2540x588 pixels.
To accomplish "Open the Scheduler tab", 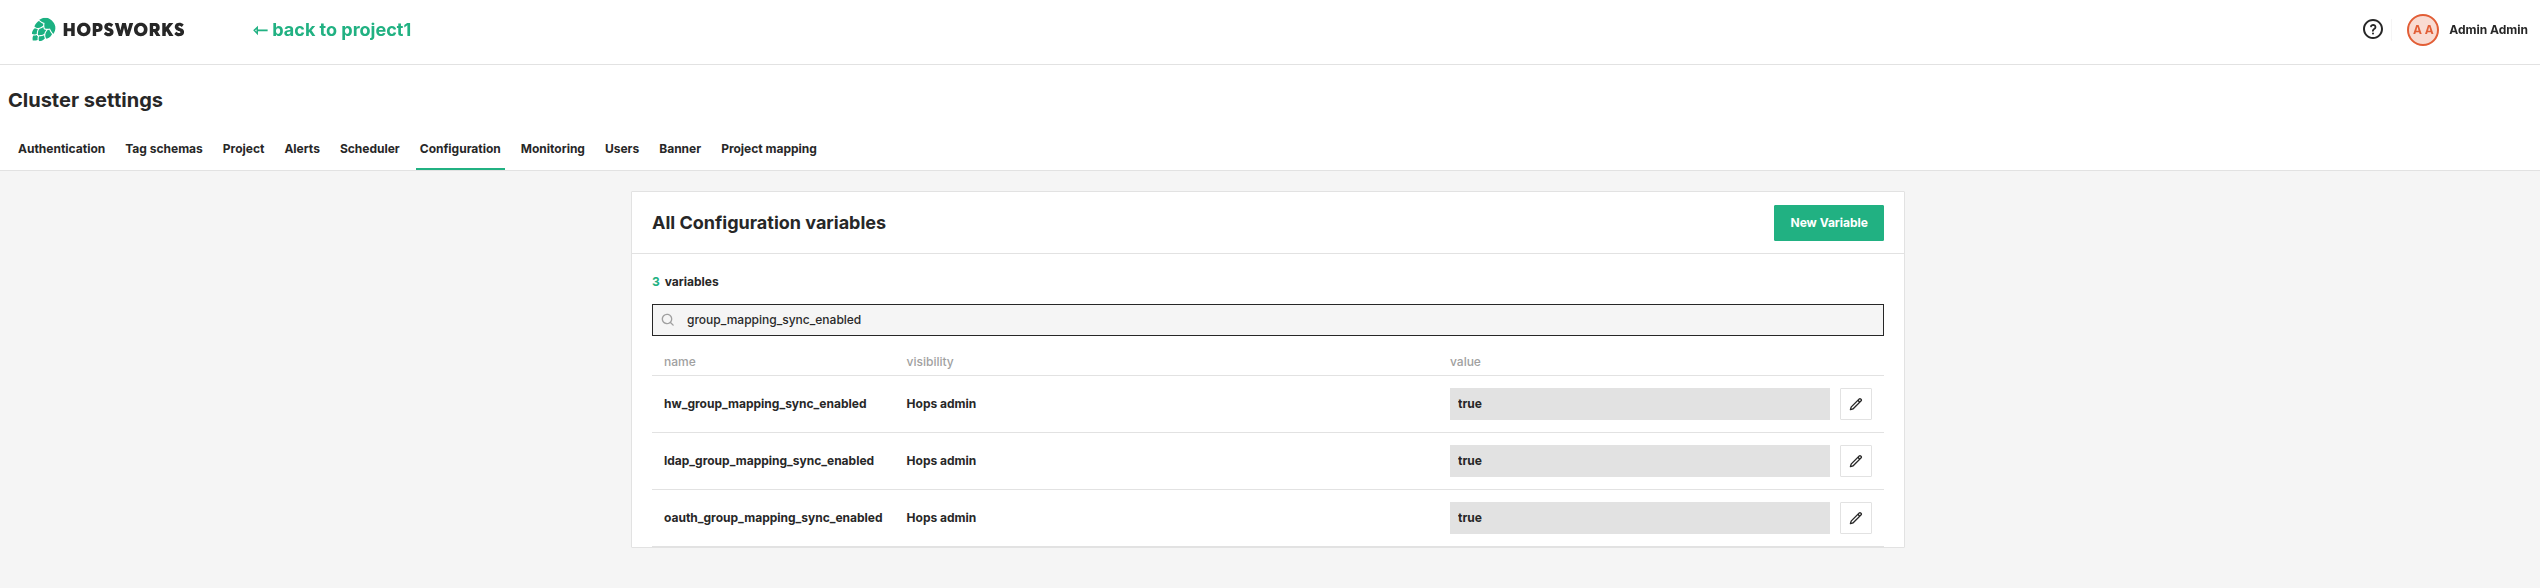I will 369,149.
